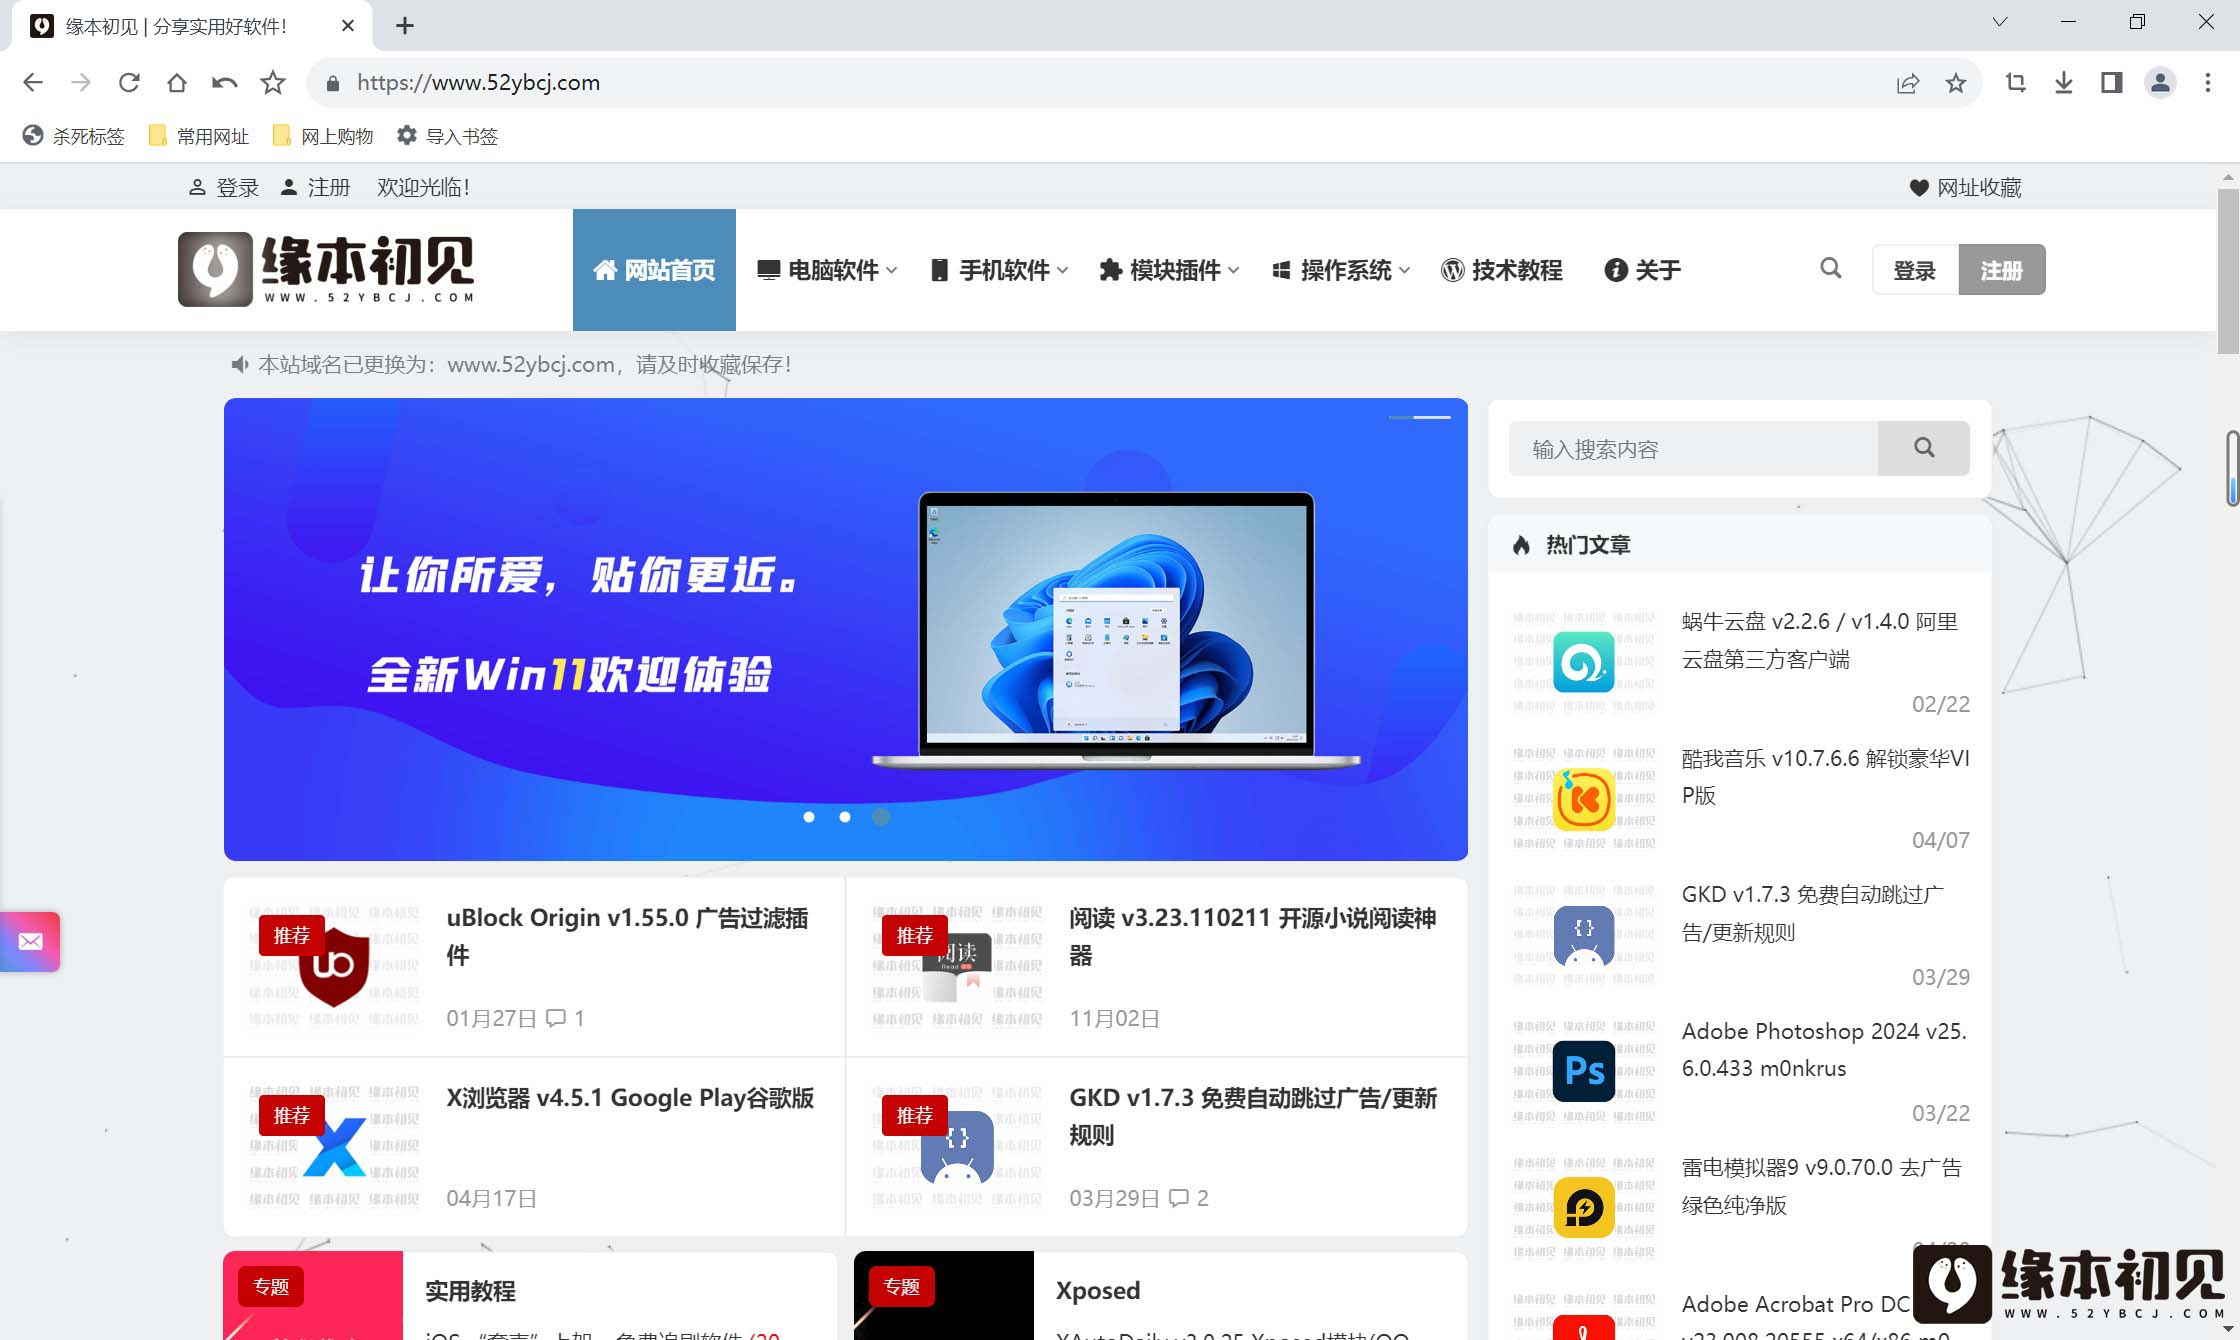Open the 雷电模拟器9 hot article
The height and width of the screenshot is (1340, 2240).
1822,1186
